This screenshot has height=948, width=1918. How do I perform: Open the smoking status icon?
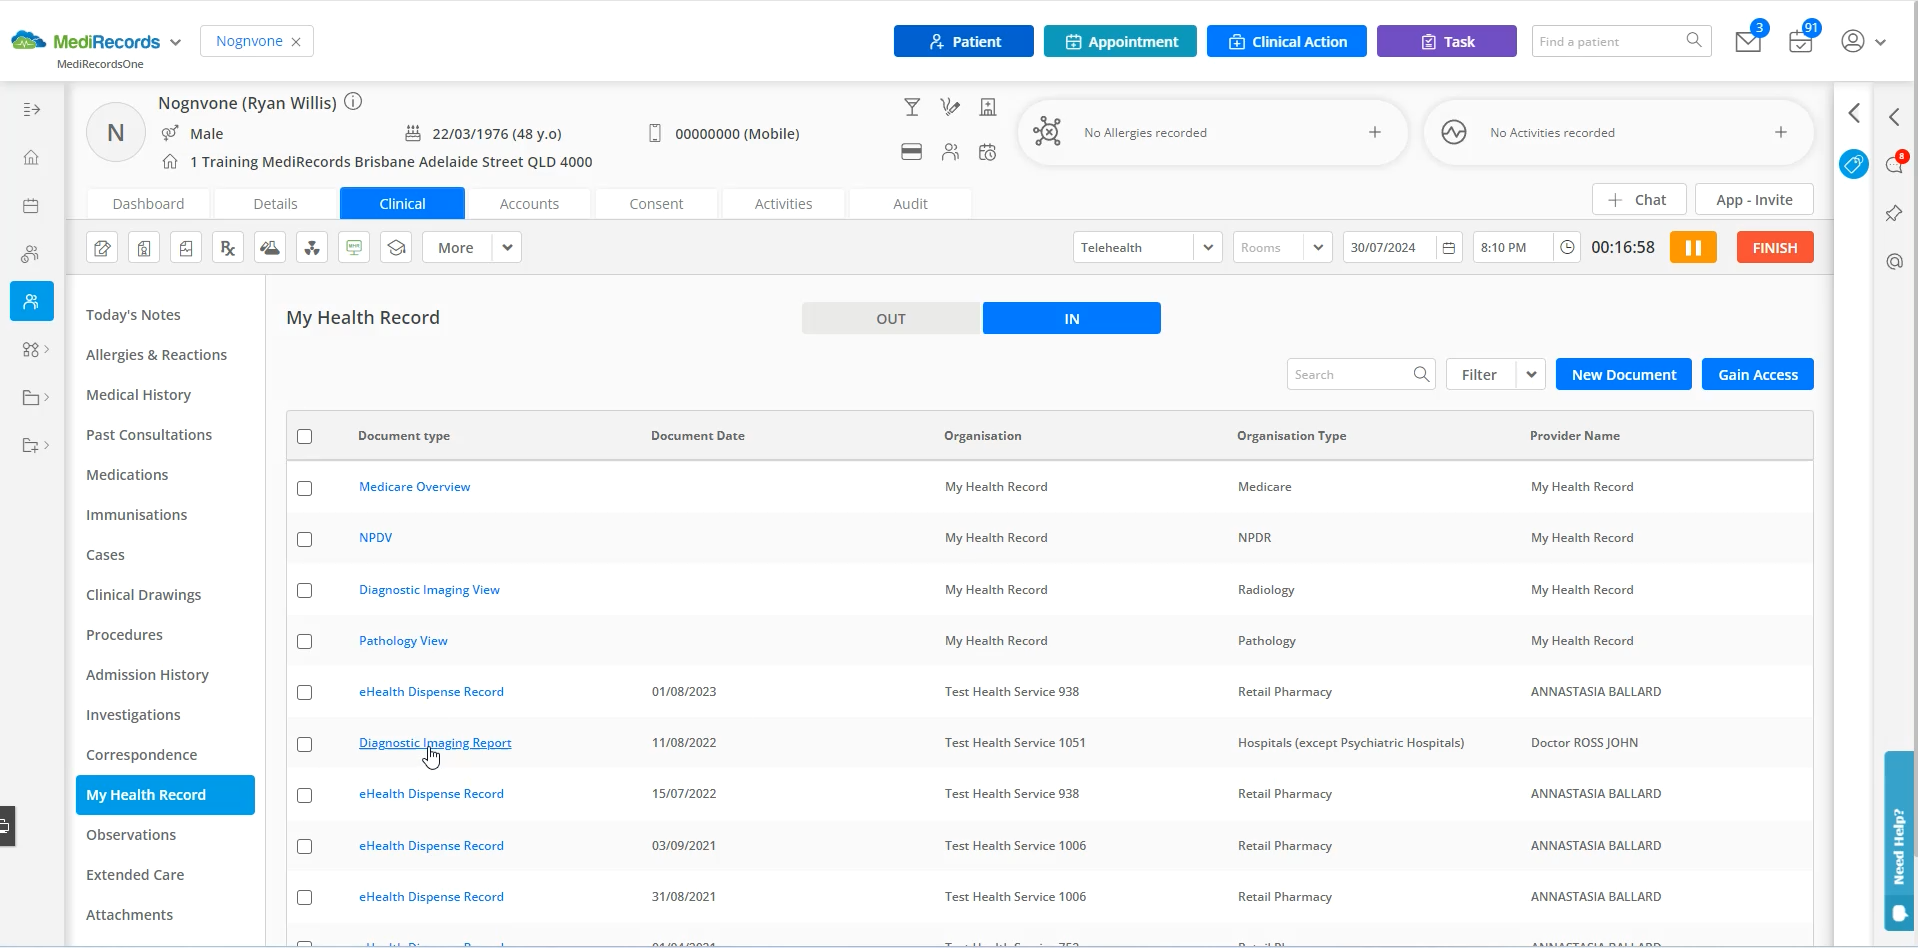pos(949,106)
